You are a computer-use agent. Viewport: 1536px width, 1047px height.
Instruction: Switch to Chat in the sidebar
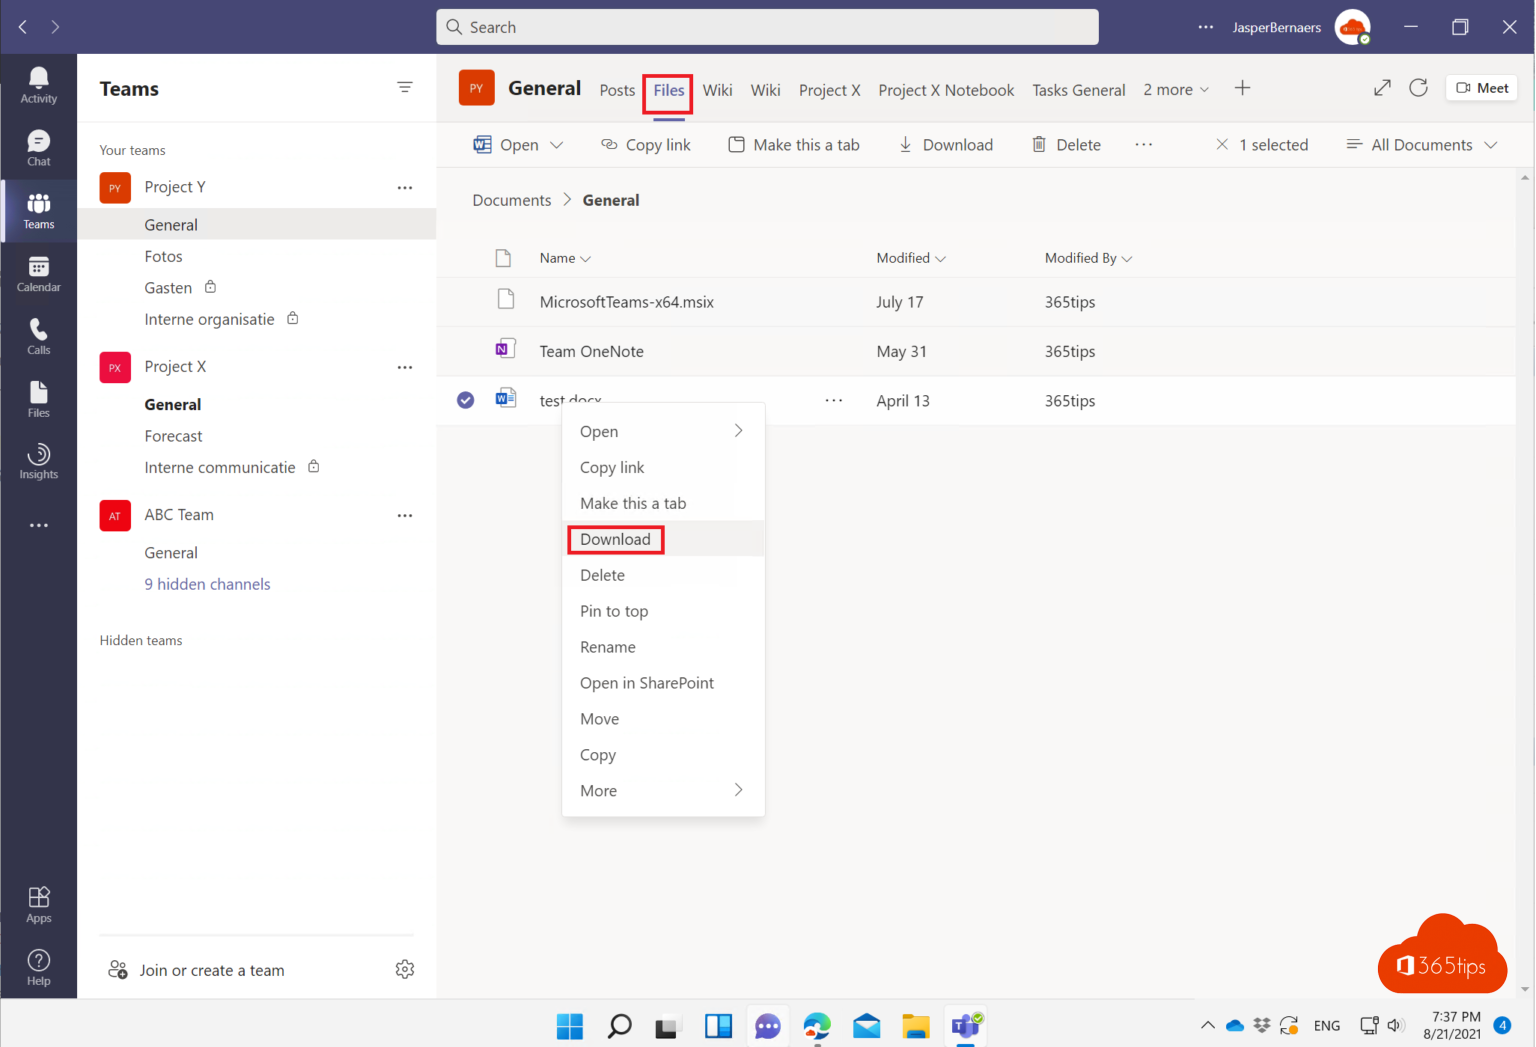38,148
